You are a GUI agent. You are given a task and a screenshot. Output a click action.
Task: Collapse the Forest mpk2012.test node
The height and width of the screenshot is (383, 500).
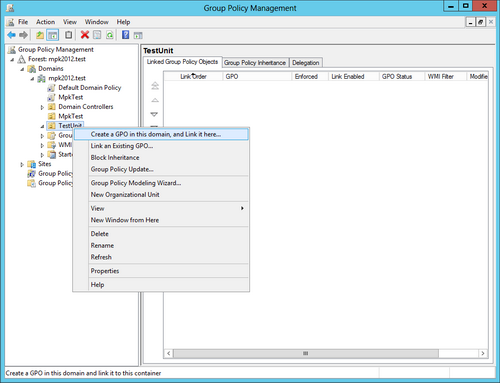(x=12, y=60)
